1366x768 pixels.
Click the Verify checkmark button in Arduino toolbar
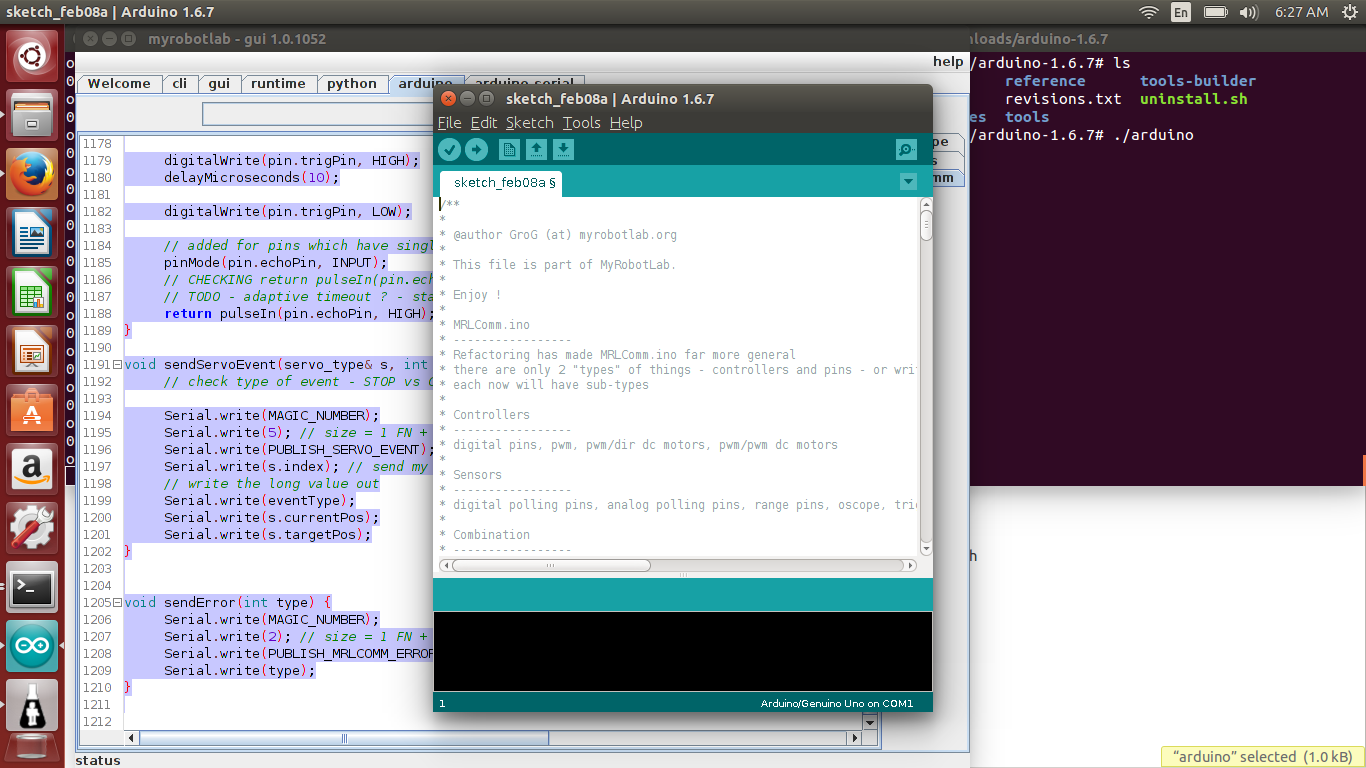coord(450,150)
